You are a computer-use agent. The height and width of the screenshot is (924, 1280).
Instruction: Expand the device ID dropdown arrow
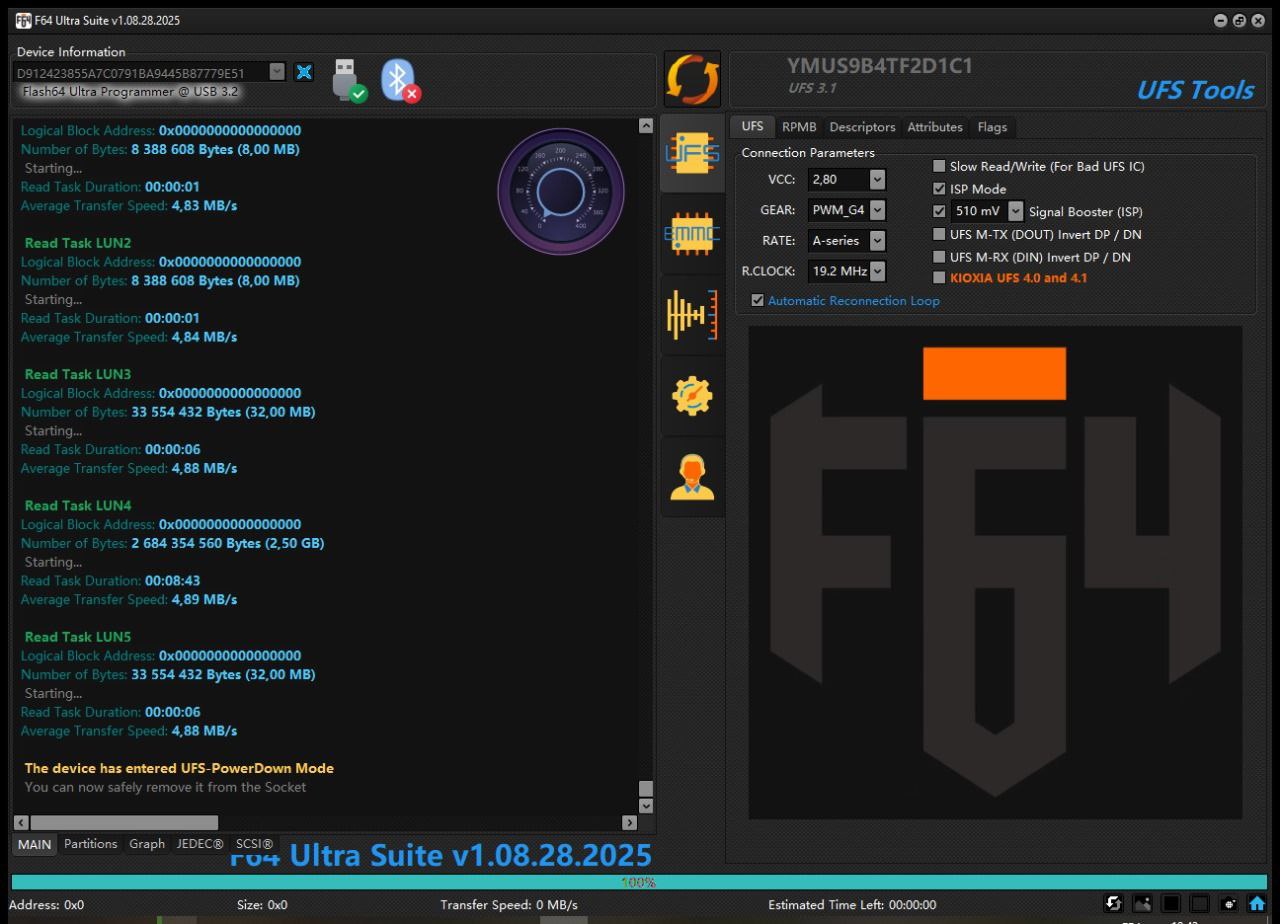click(277, 72)
